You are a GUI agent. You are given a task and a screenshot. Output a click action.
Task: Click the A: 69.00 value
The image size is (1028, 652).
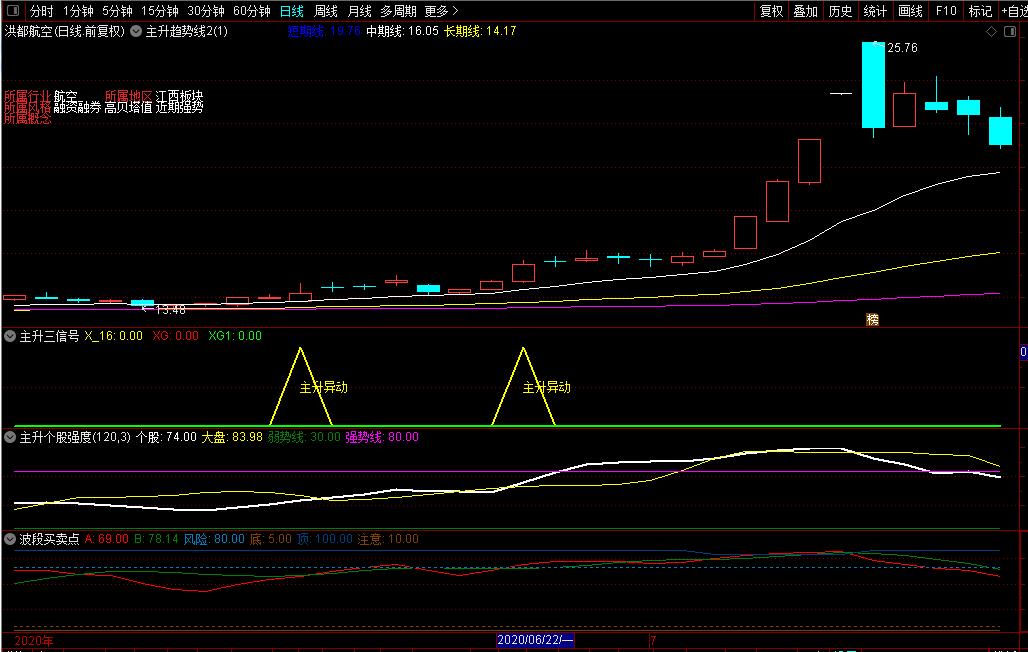106,539
